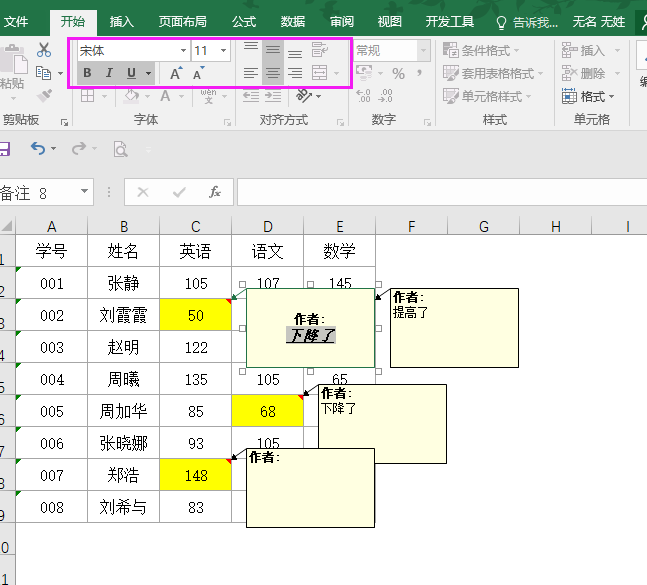Click the Cut scissors icon
This screenshot has height=585, width=647.
coord(44,50)
